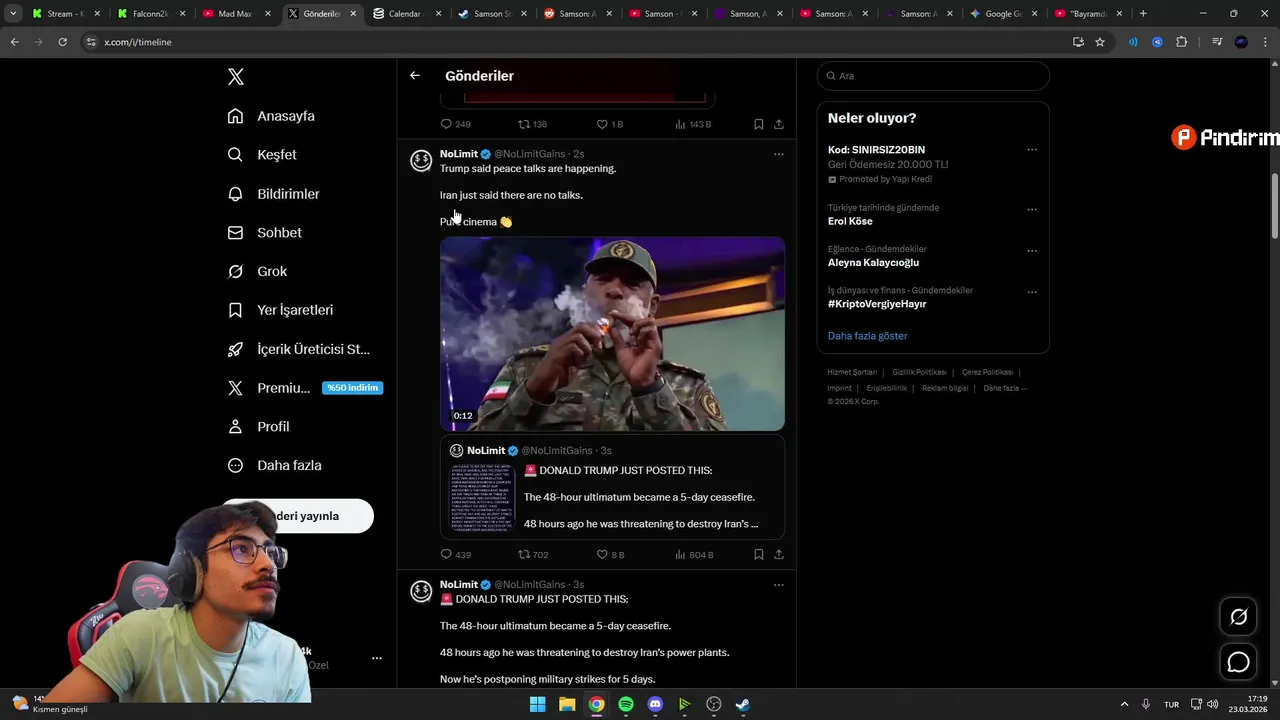
Task: Bookmark the post with 804 B views
Action: [x=758, y=554]
